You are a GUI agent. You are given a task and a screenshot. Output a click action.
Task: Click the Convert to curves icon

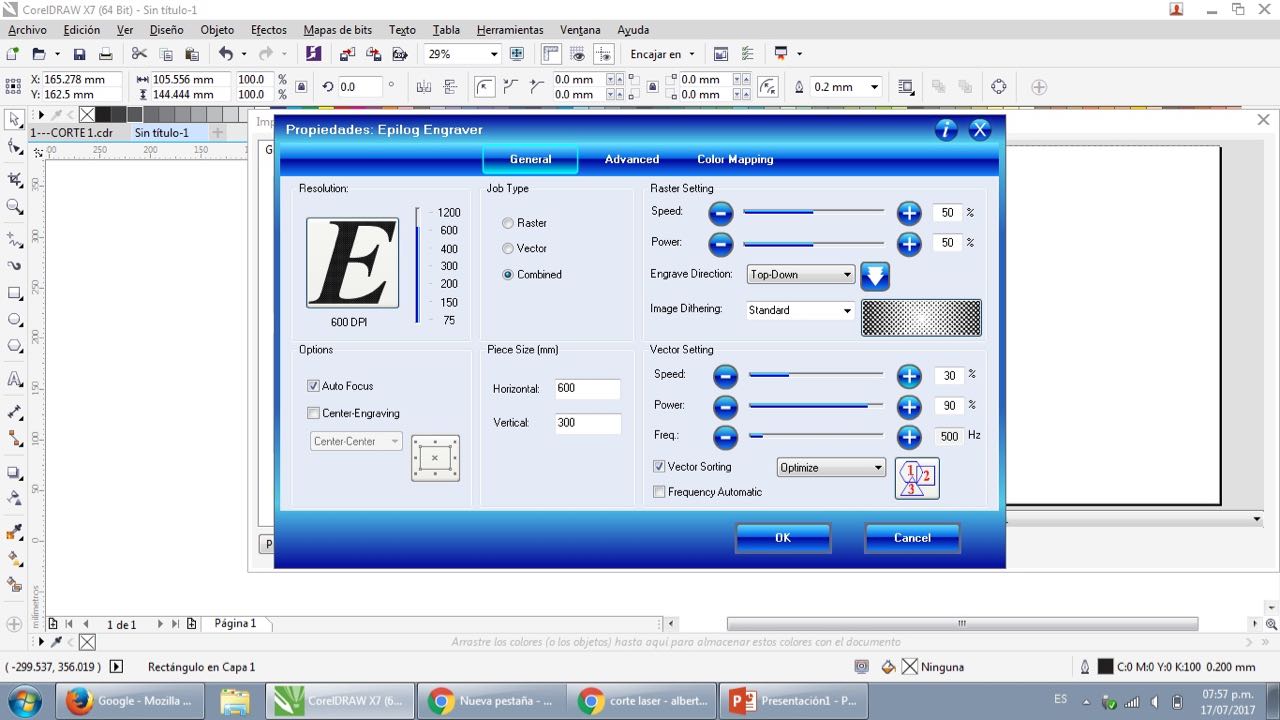pos(998,87)
